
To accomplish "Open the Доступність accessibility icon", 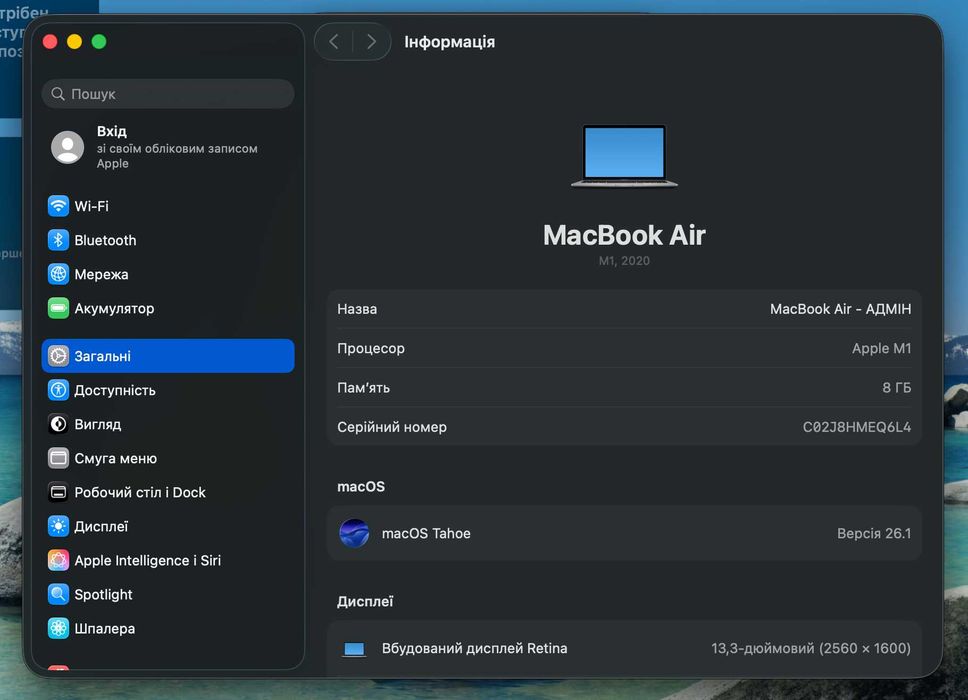I will pyautogui.click(x=58, y=390).
